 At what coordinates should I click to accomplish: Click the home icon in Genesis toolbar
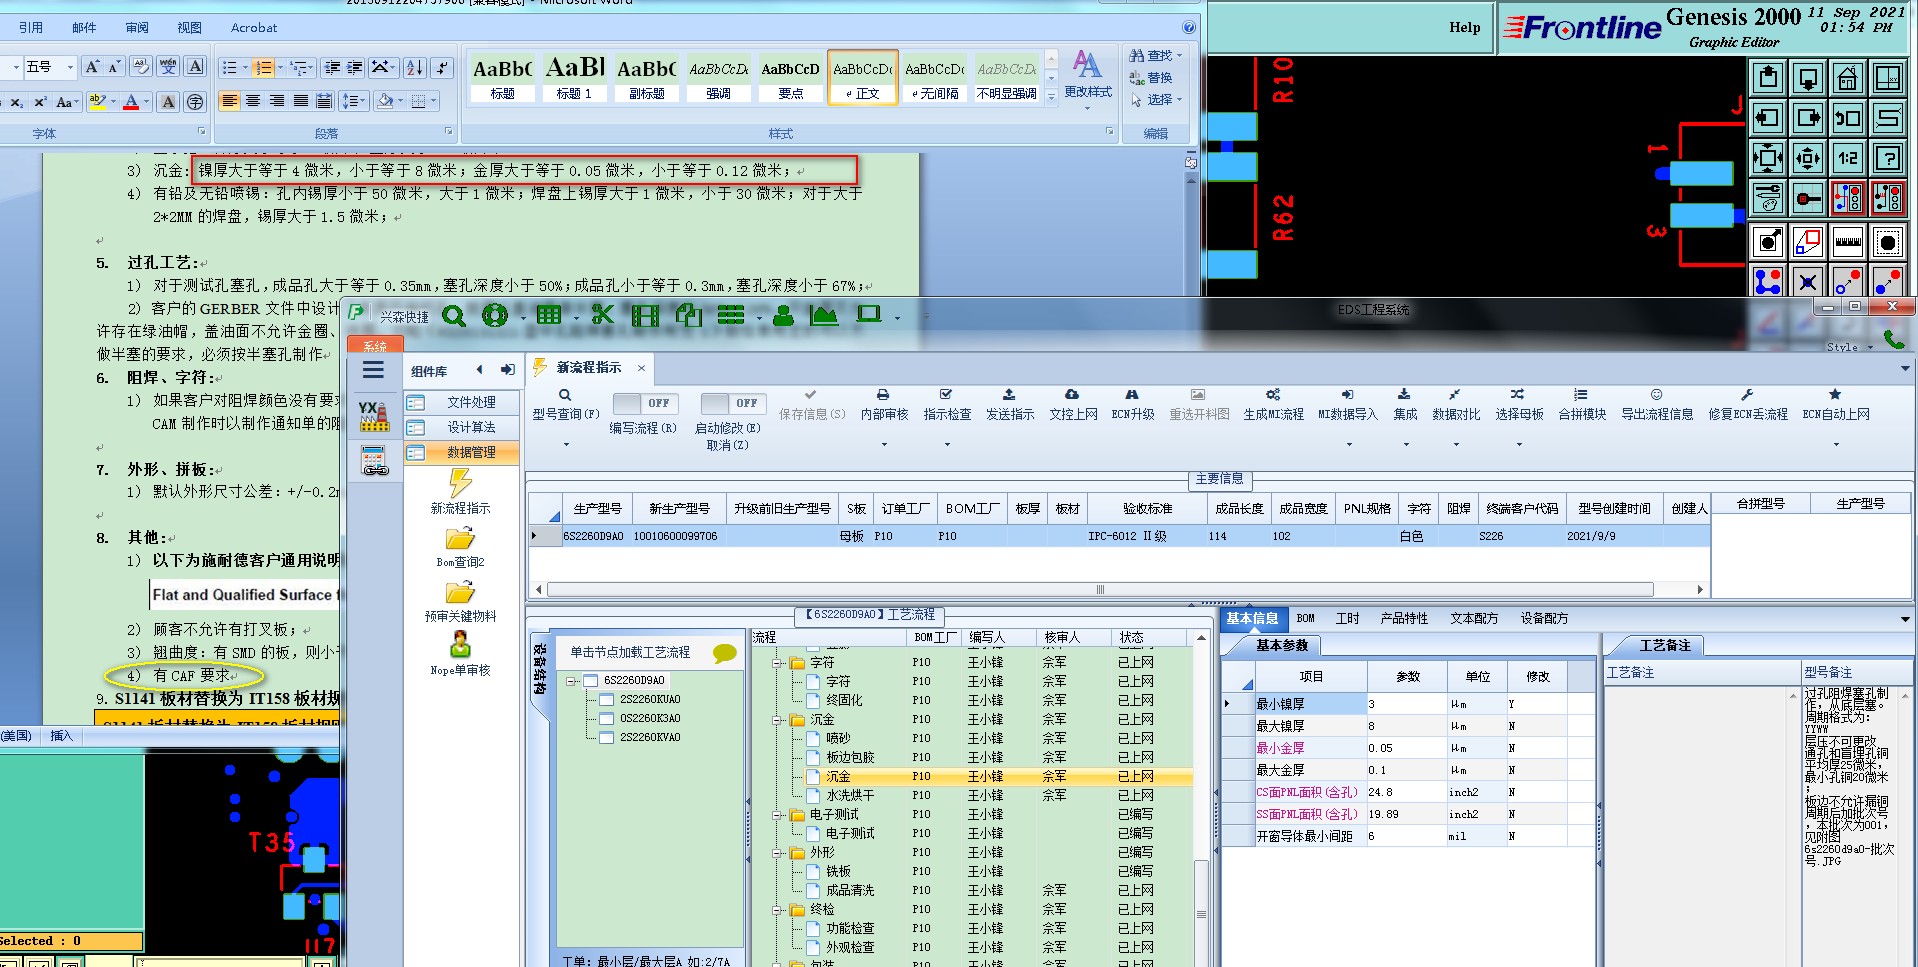[1848, 77]
